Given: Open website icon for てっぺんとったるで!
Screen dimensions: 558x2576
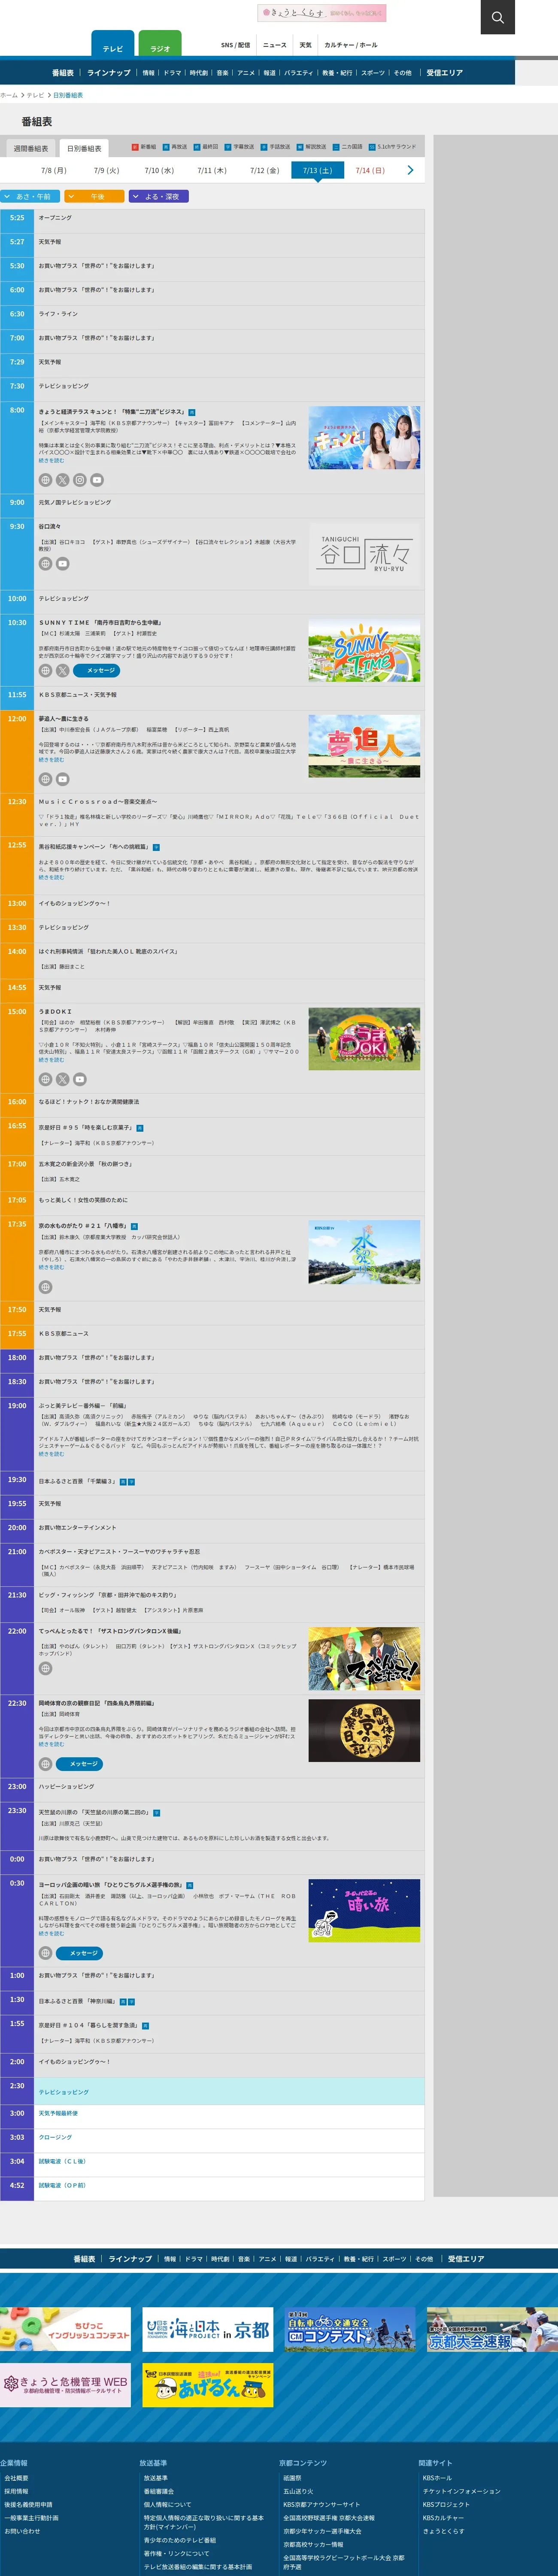Looking at the screenshot, I should click(x=45, y=1668).
